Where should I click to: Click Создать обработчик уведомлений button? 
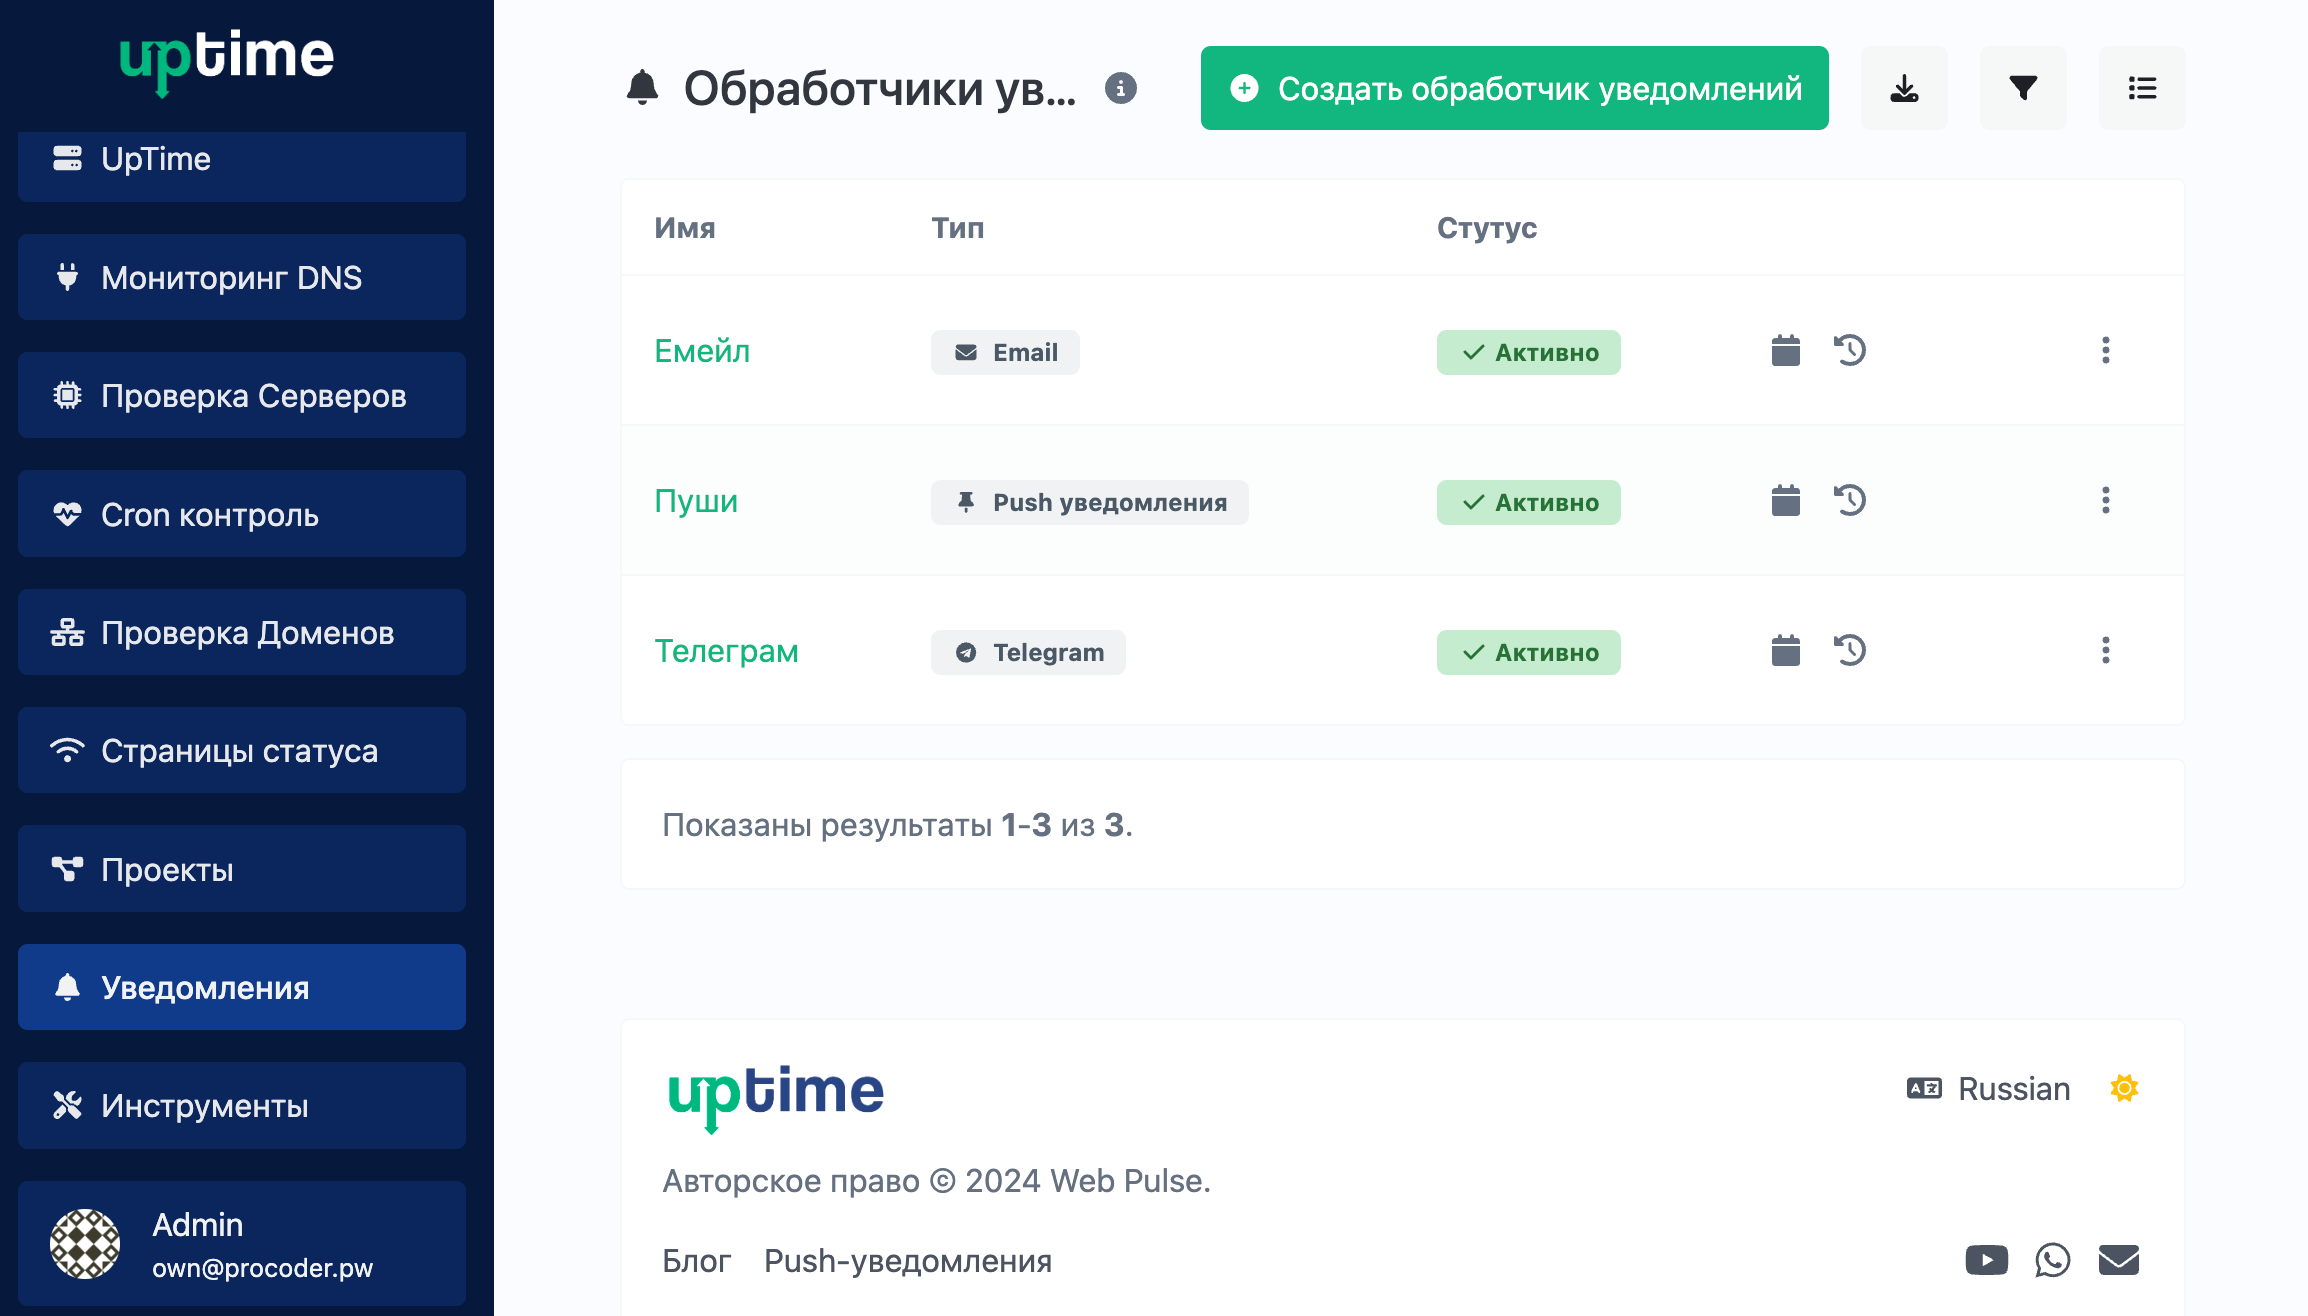point(1514,88)
